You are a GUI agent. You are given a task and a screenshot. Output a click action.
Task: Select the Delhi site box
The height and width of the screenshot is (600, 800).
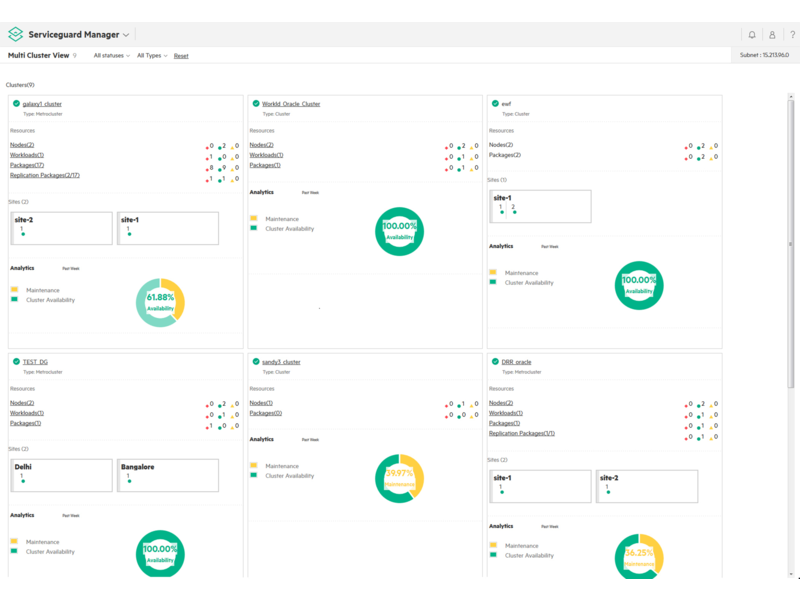[x=62, y=476]
